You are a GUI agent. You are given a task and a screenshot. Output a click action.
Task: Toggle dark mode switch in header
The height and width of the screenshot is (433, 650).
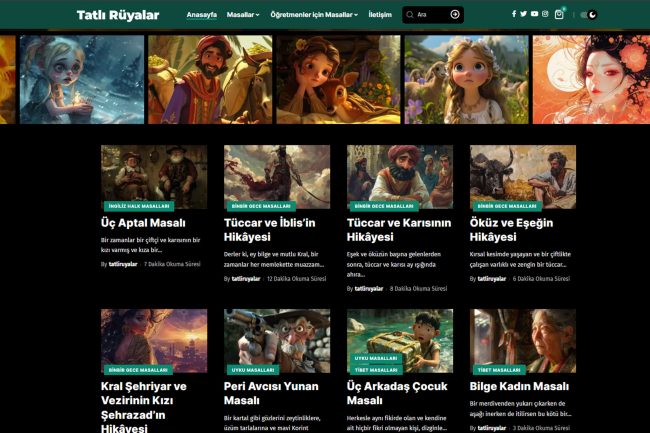589,14
